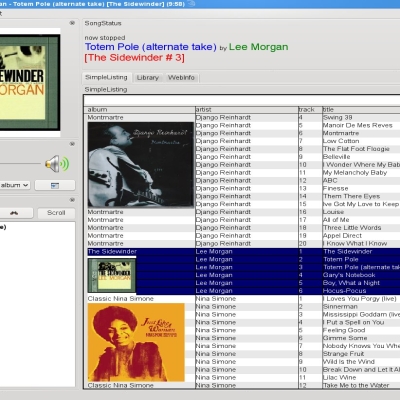This screenshot has height=400, width=400.
Task: Select the 'Appel Direct' track
Action: 342,236
